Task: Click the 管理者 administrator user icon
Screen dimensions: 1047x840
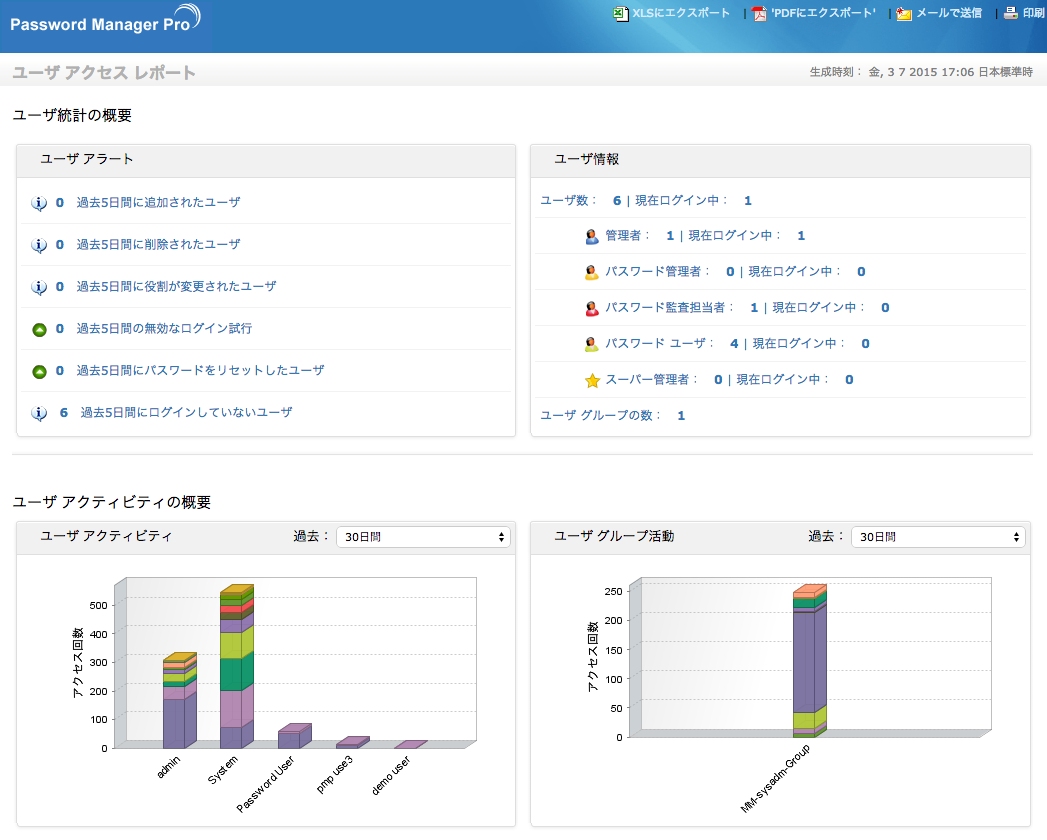Action: [591, 236]
